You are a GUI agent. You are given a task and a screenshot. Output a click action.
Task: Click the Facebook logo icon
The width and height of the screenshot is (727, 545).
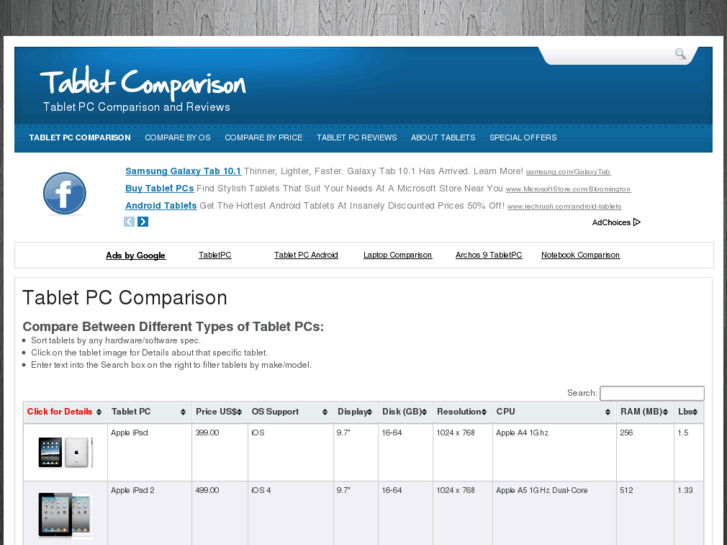click(x=64, y=193)
